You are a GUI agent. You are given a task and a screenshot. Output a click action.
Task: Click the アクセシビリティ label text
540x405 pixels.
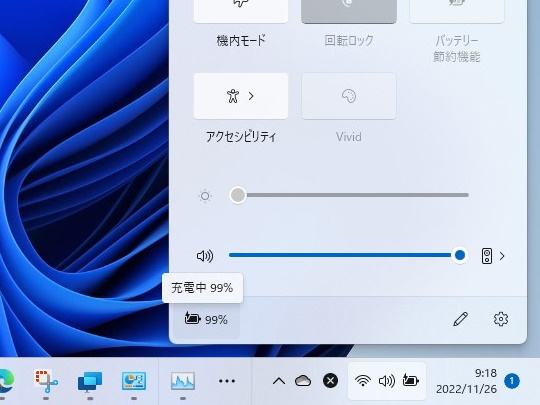[x=241, y=137]
